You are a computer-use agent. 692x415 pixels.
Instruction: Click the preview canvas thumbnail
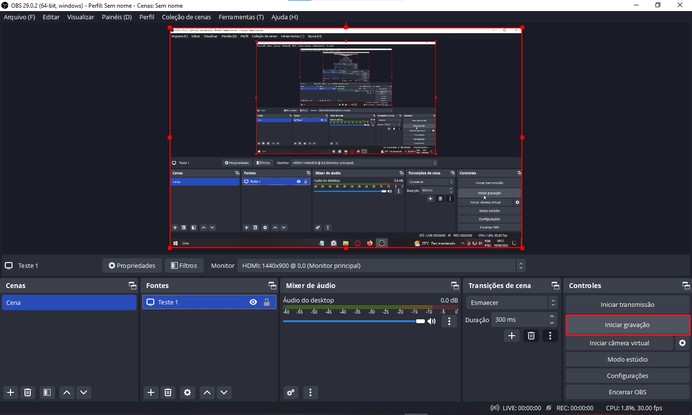[346, 137]
